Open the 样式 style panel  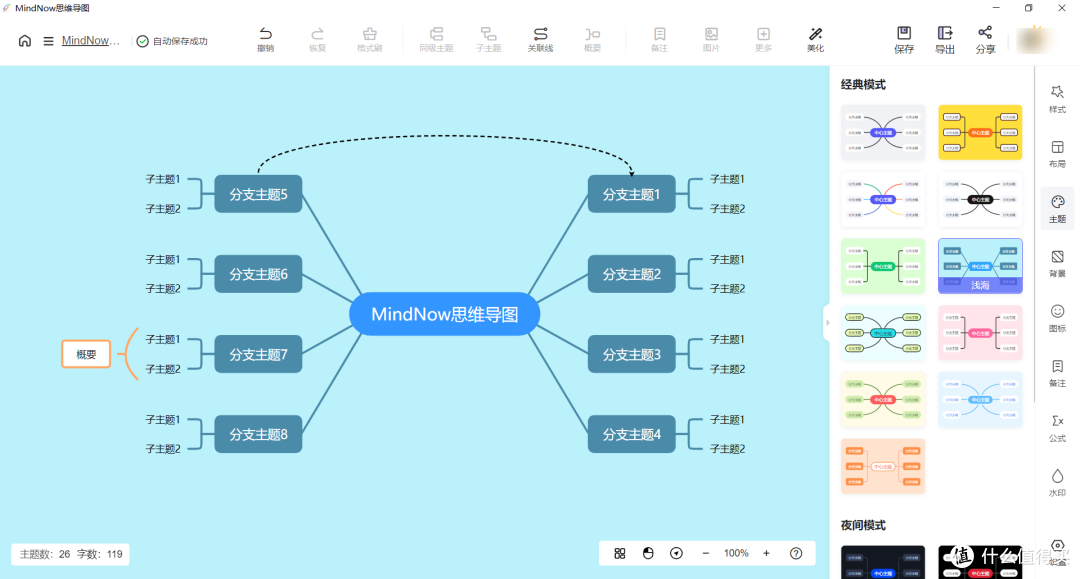click(x=1057, y=99)
